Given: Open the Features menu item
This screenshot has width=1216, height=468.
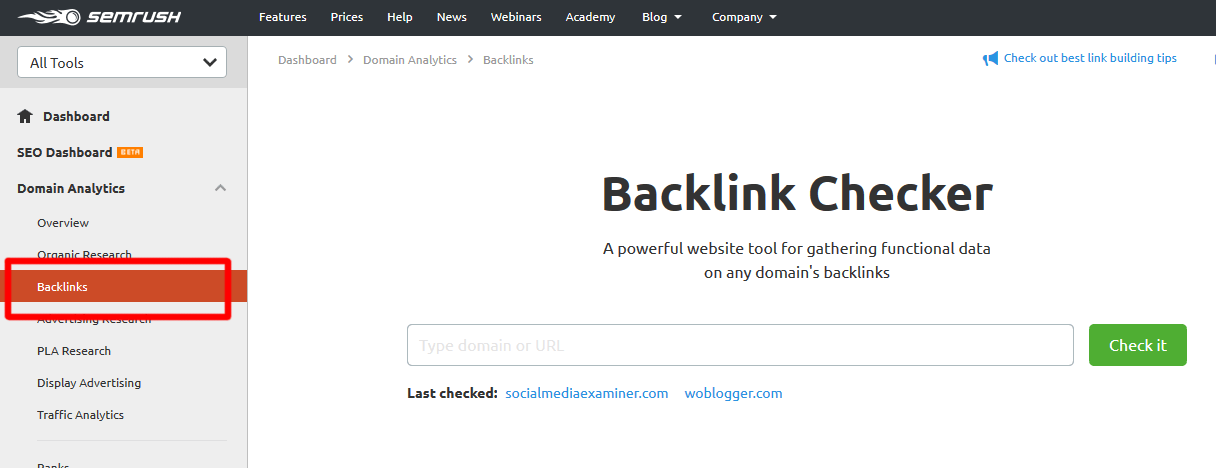Looking at the screenshot, I should click(x=282, y=17).
